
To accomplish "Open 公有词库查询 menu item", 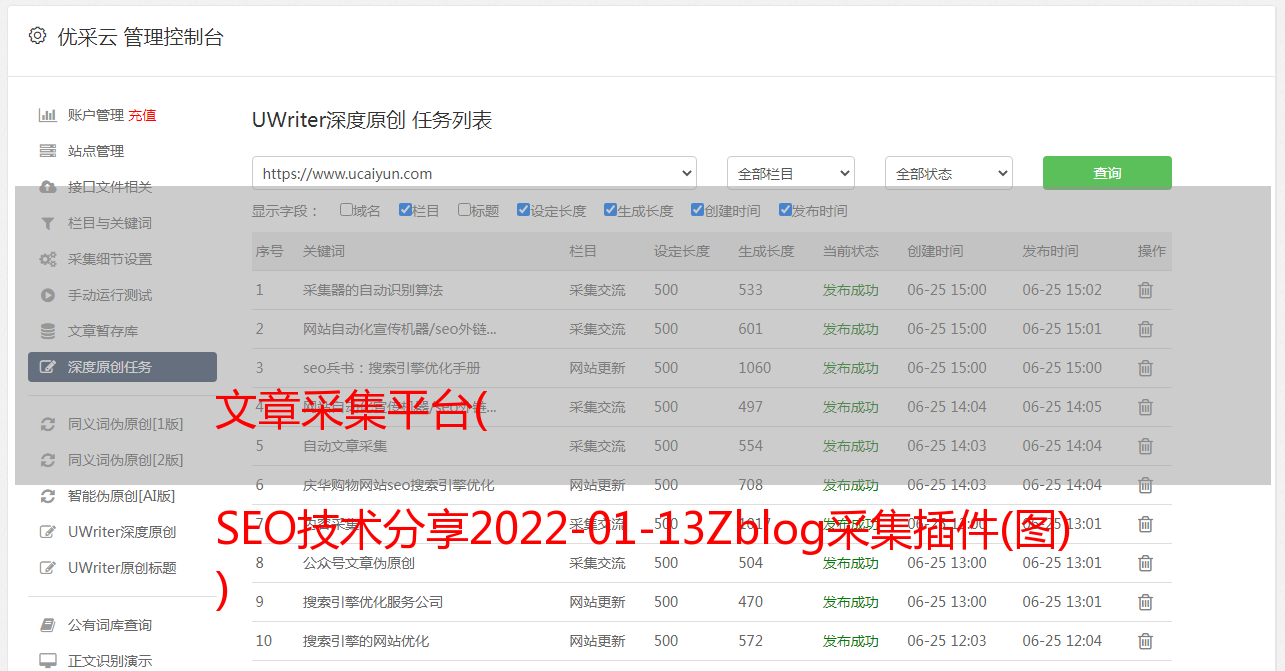I will coord(110,625).
